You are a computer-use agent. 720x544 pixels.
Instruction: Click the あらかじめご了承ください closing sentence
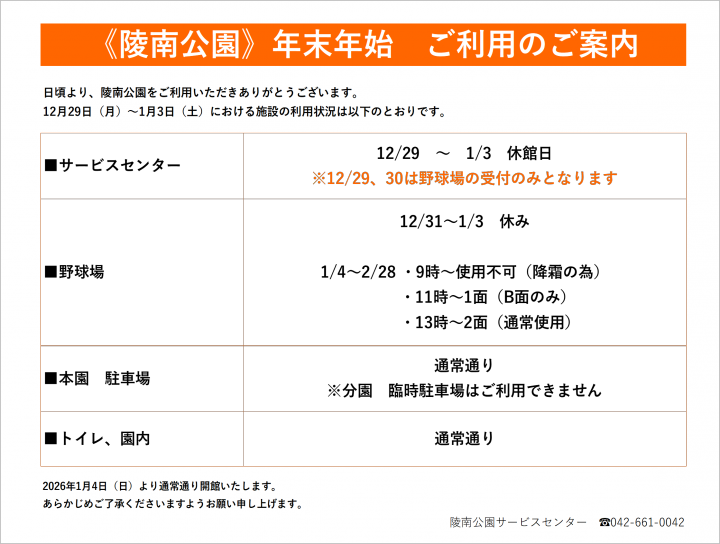tap(172, 504)
